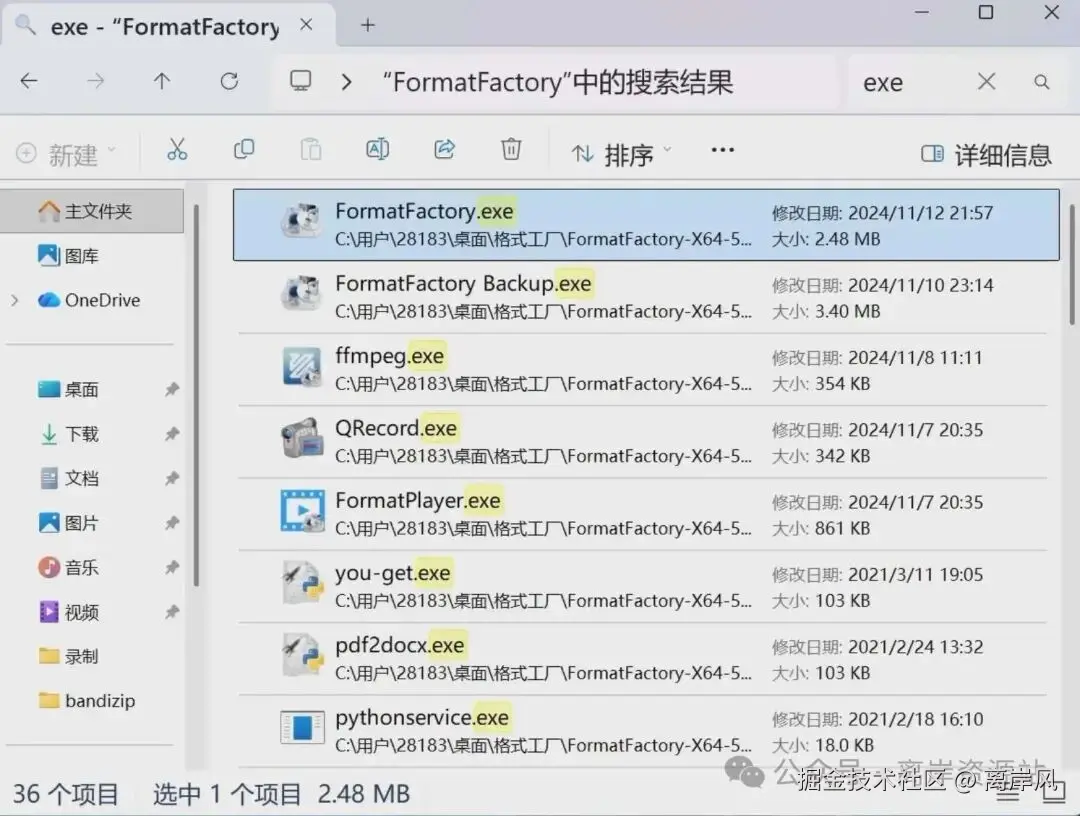Select the ffmpeg.exe file name

390,355
